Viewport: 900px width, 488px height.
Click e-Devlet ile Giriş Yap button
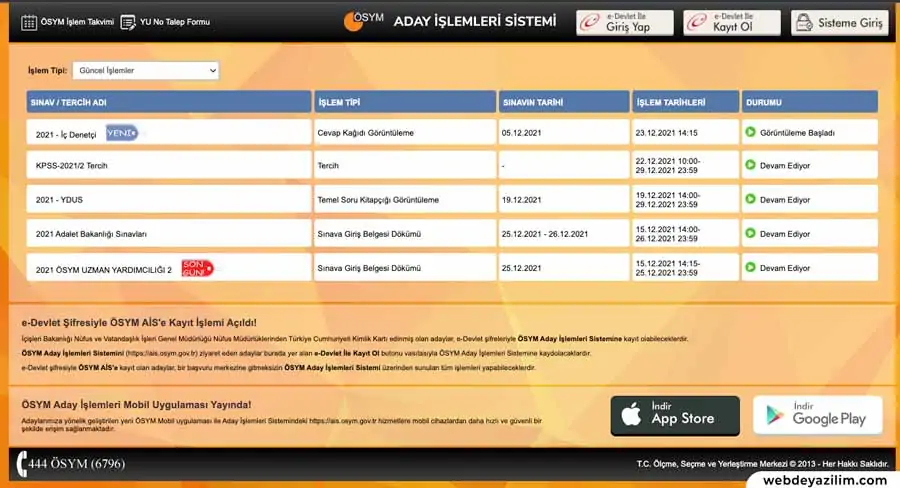tap(624, 22)
